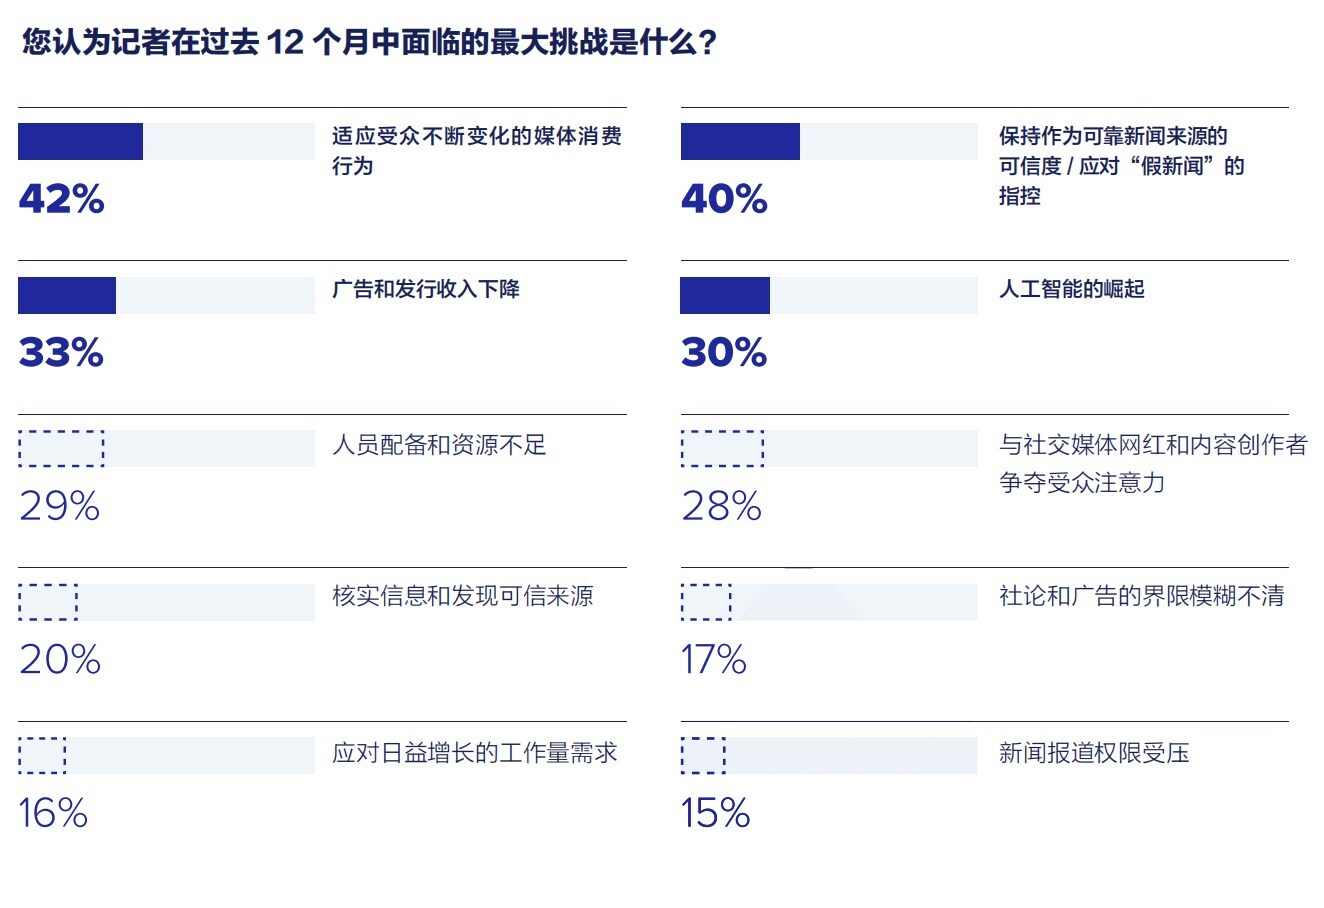Click the 17% percentage value

[714, 660]
